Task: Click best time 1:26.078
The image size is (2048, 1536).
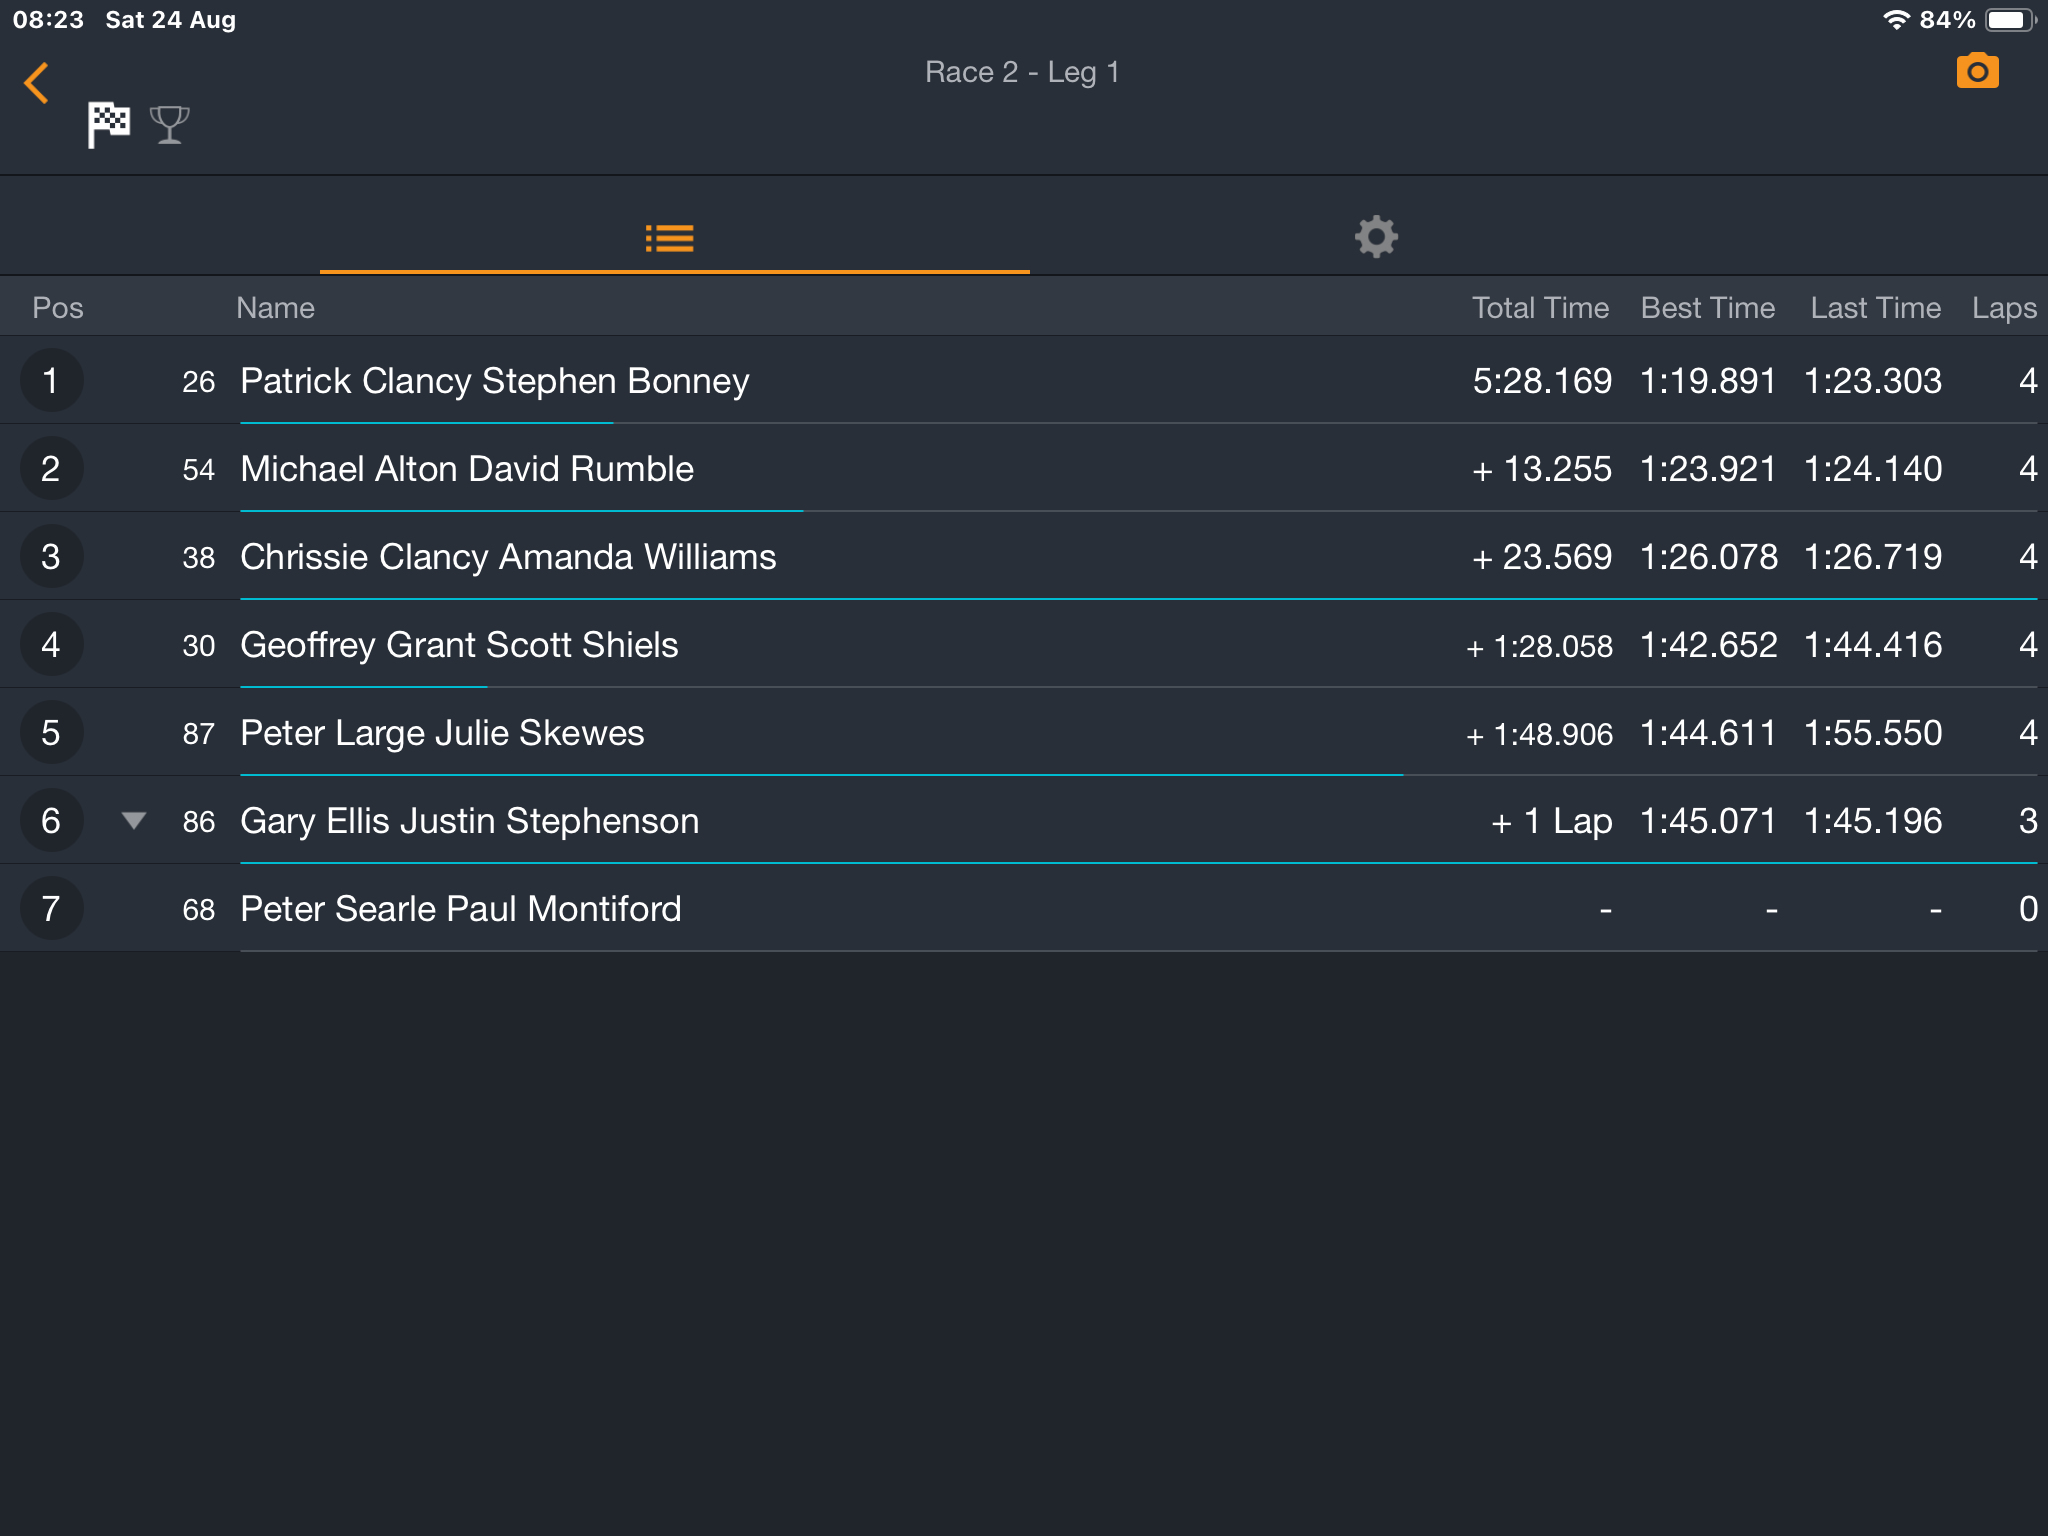Action: [1709, 557]
